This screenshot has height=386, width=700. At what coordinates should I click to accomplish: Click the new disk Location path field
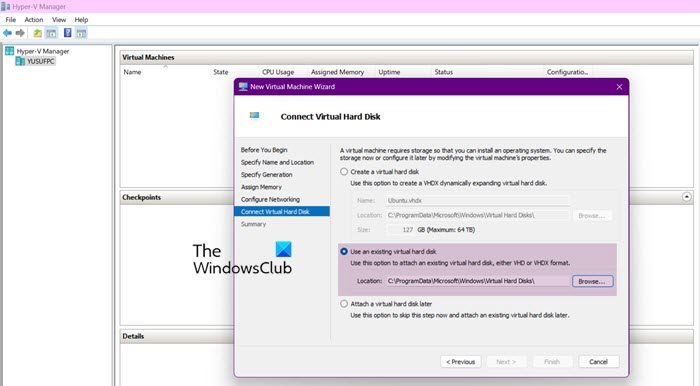click(477, 216)
